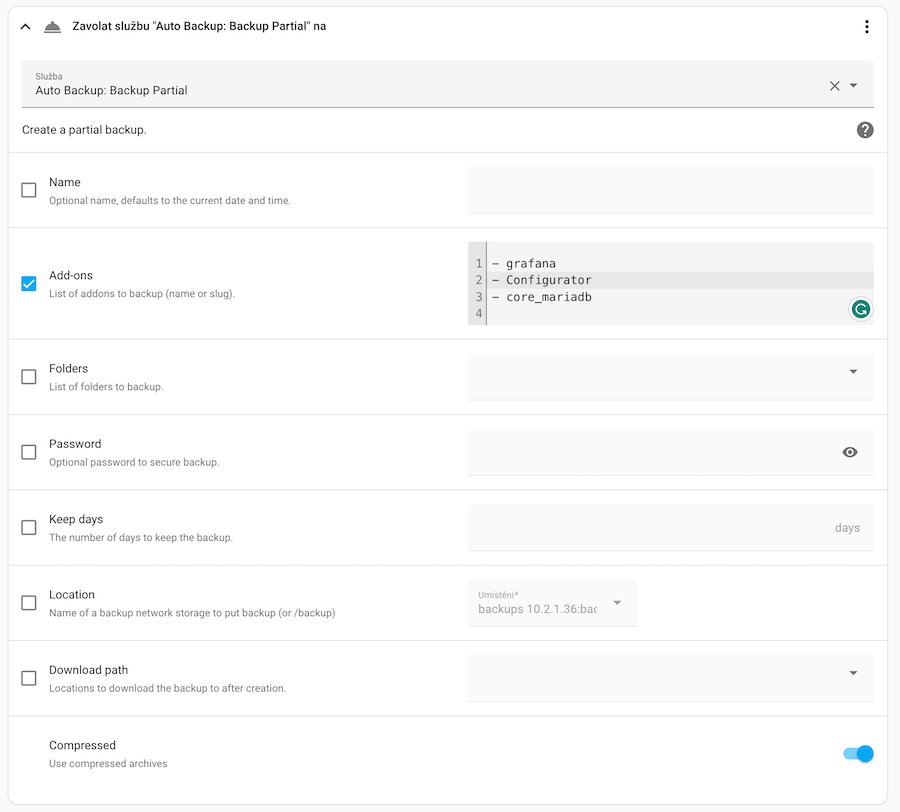Uncheck the Add-ons checkbox
900x812 pixels.
tap(28, 283)
